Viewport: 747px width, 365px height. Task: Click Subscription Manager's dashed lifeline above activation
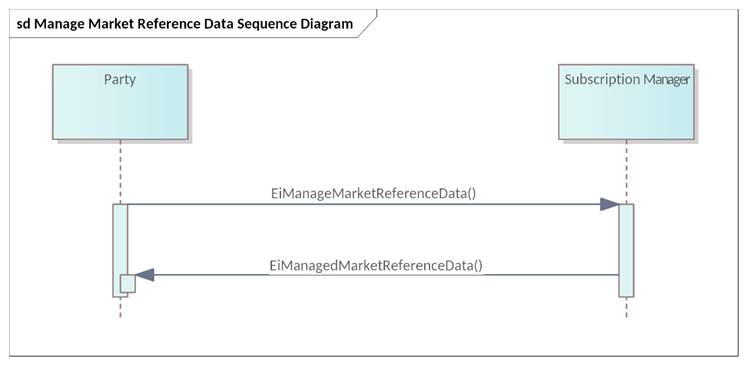(626, 172)
